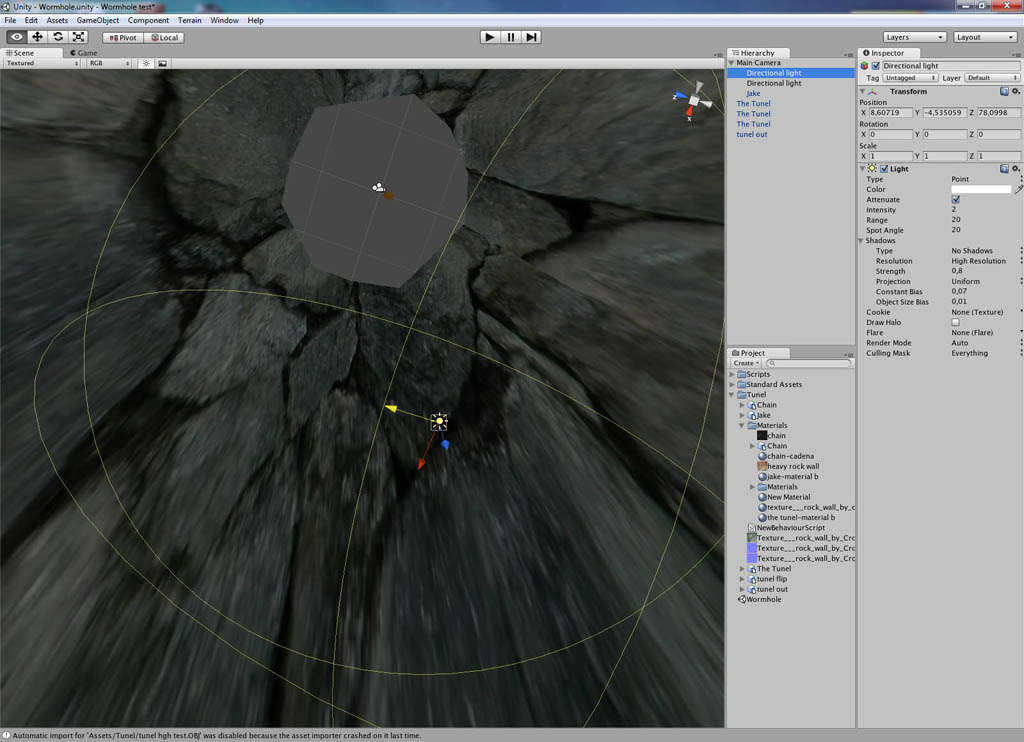Viewport: 1024px width, 742px height.
Task: Uncheck Attenuate on the Light component
Action: point(957,199)
